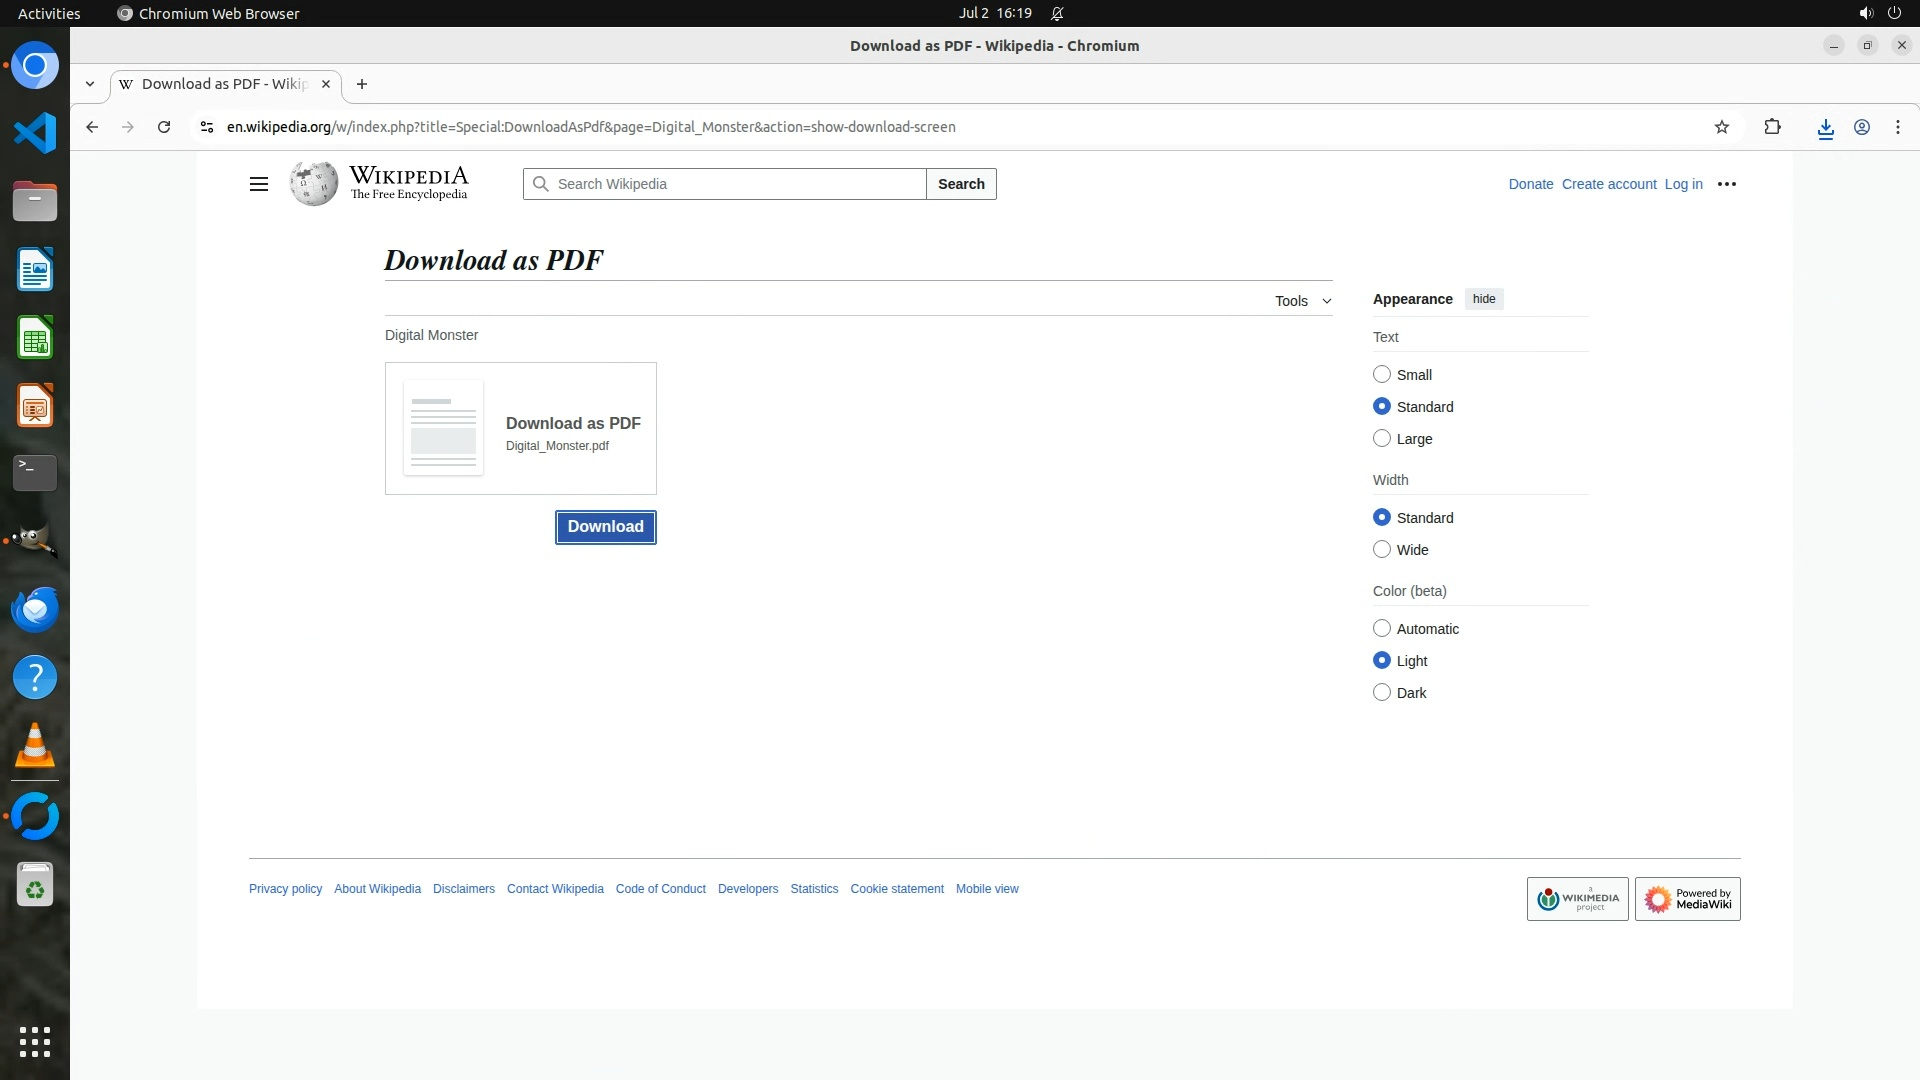Show browser downloads via the toolbar icon
This screenshot has height=1080, width=1920.
click(x=1825, y=127)
